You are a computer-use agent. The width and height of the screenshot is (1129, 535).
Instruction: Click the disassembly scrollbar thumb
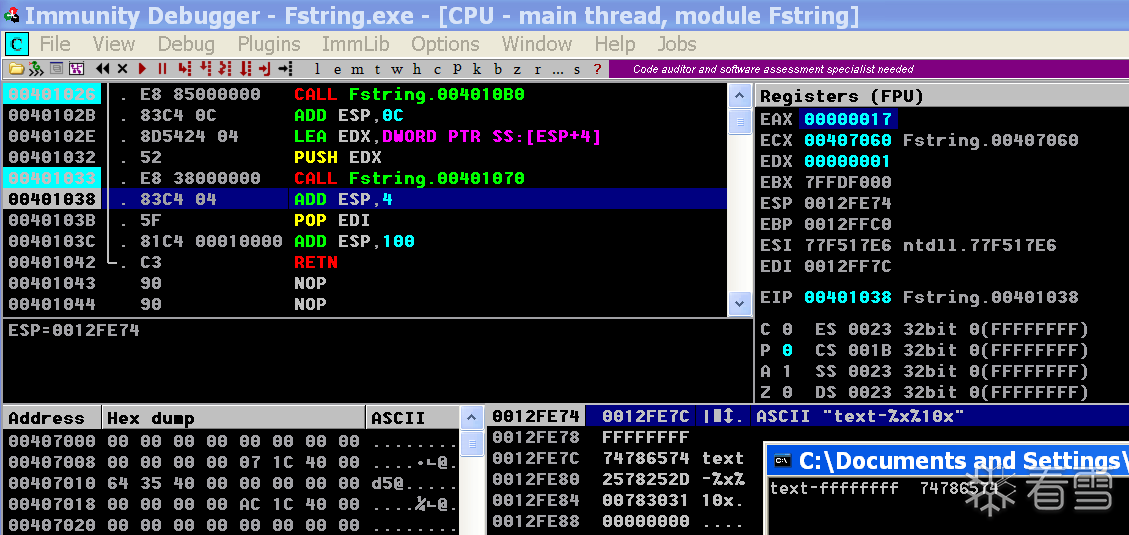coord(739,122)
